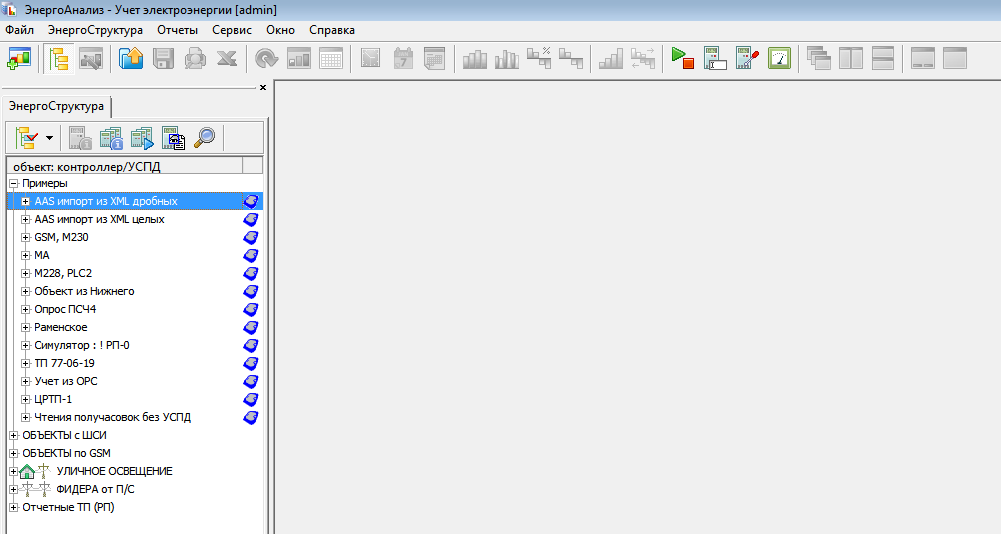Viewport: 1001px width, 534px height.
Task: Click the magnifier search icon in panel
Action: (204, 137)
